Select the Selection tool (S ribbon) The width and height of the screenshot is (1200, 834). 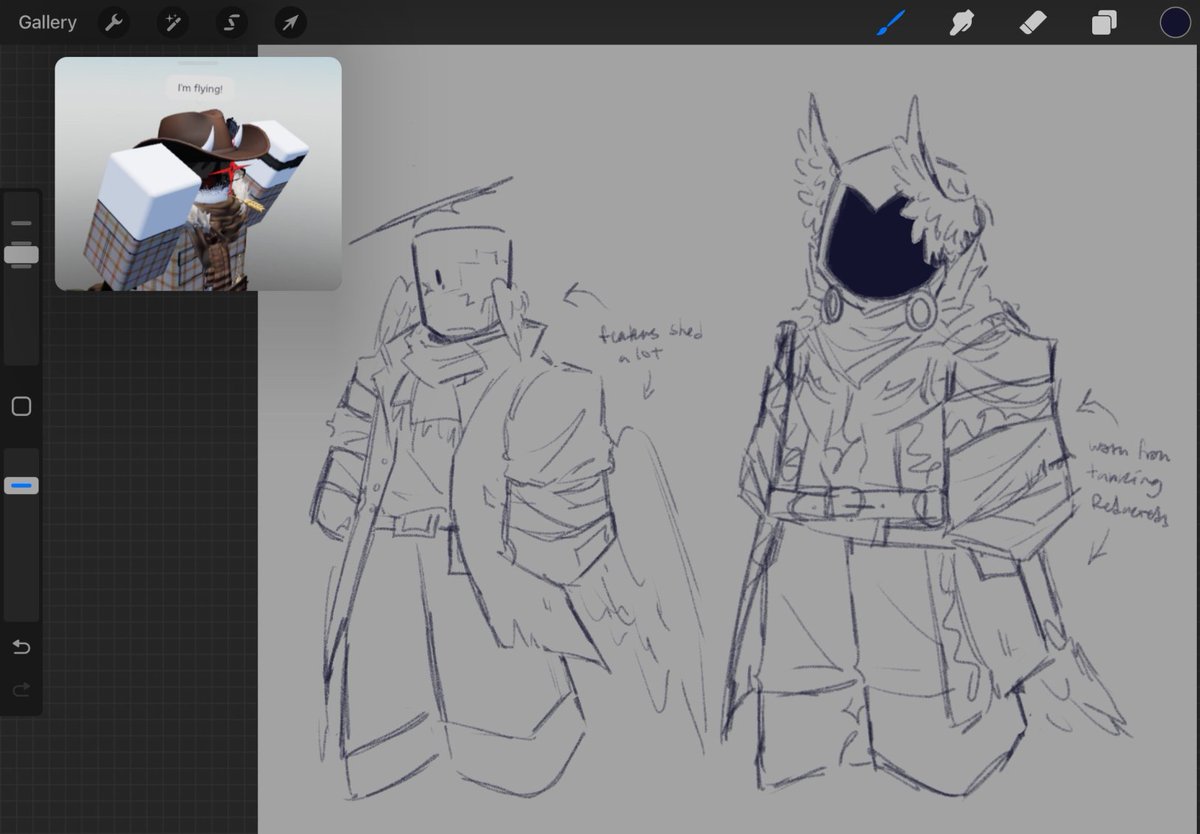232,22
